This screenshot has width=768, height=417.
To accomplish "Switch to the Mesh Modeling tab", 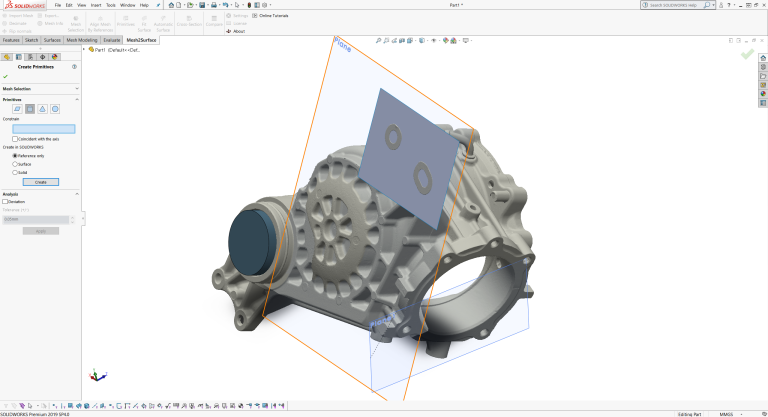I will [81, 40].
